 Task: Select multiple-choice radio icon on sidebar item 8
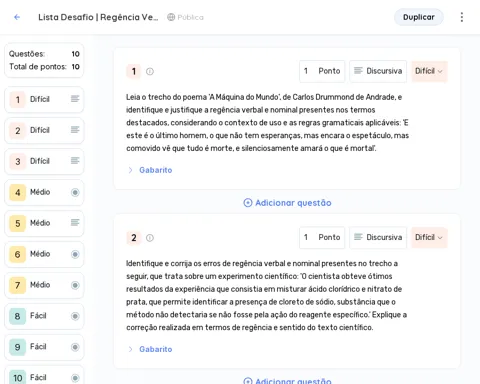pos(75,316)
